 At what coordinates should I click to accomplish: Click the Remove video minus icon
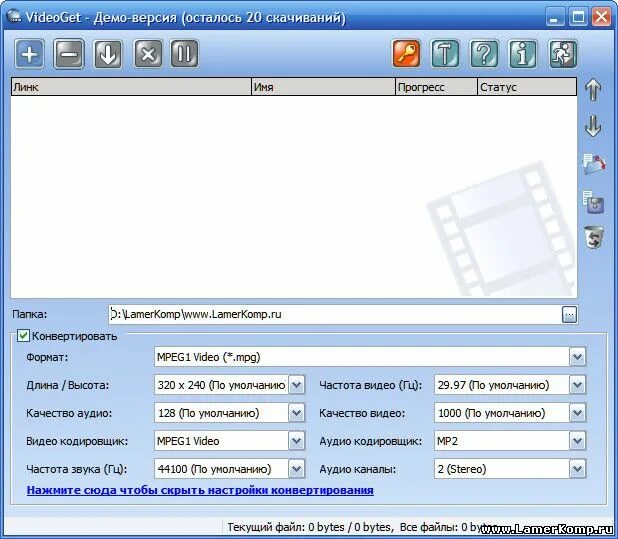click(69, 54)
